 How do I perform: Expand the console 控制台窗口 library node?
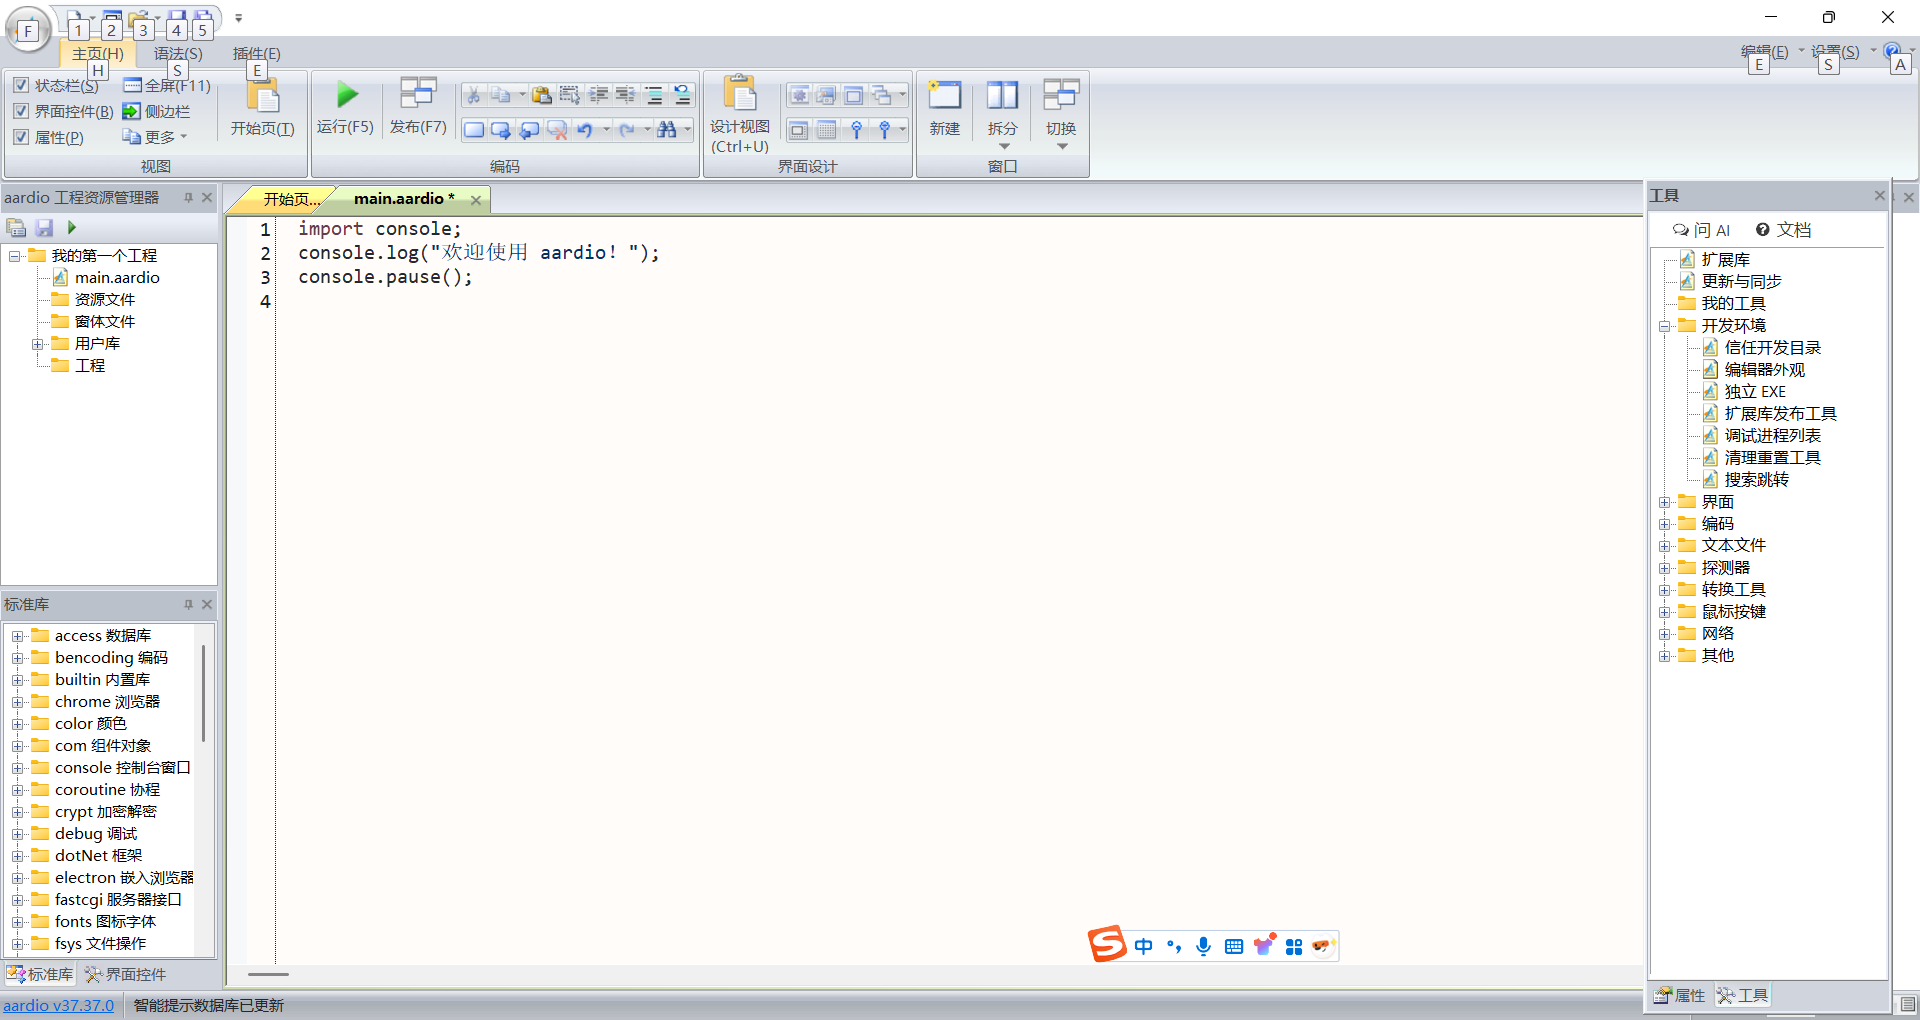point(18,768)
